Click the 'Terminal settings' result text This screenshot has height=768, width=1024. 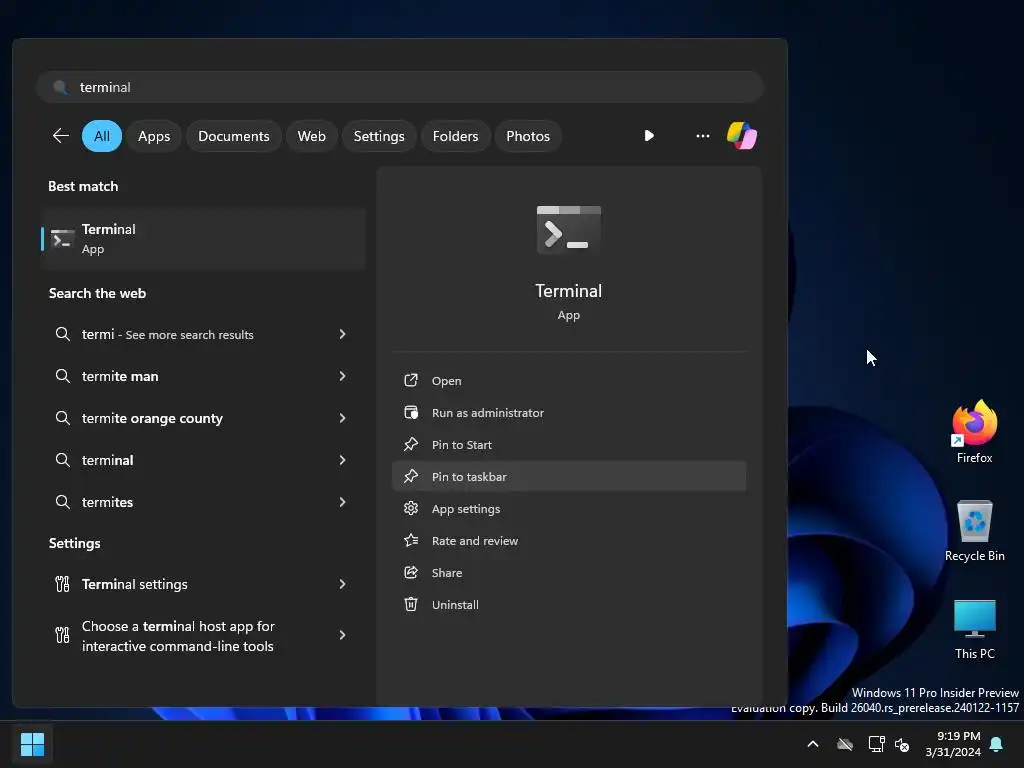coord(135,584)
